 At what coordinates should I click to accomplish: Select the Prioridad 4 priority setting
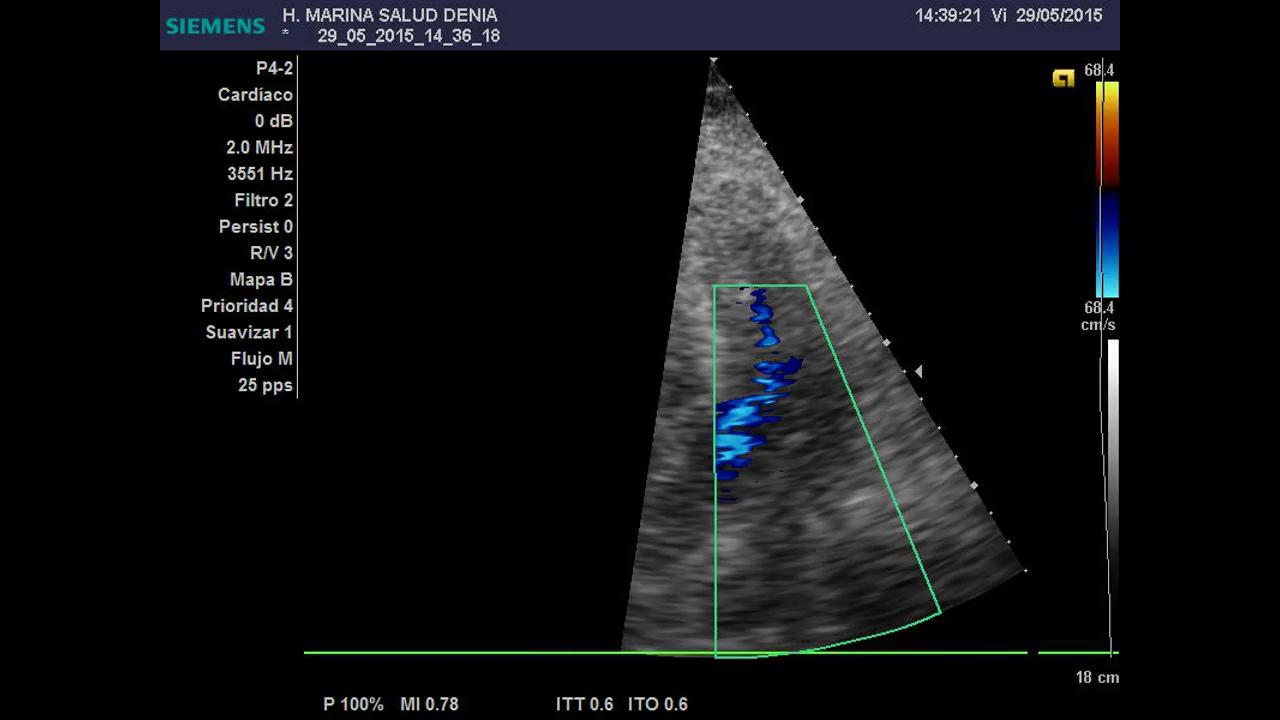pos(246,306)
